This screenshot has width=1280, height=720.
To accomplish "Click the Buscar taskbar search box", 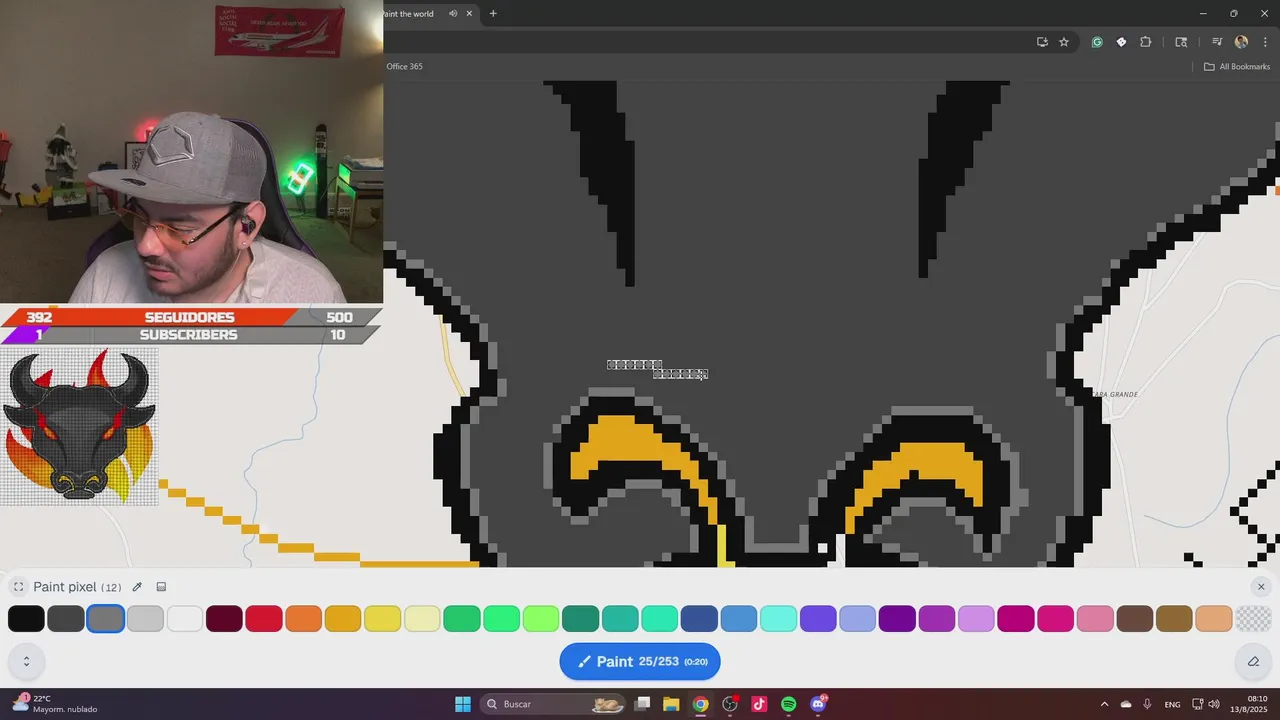I will tap(554, 704).
